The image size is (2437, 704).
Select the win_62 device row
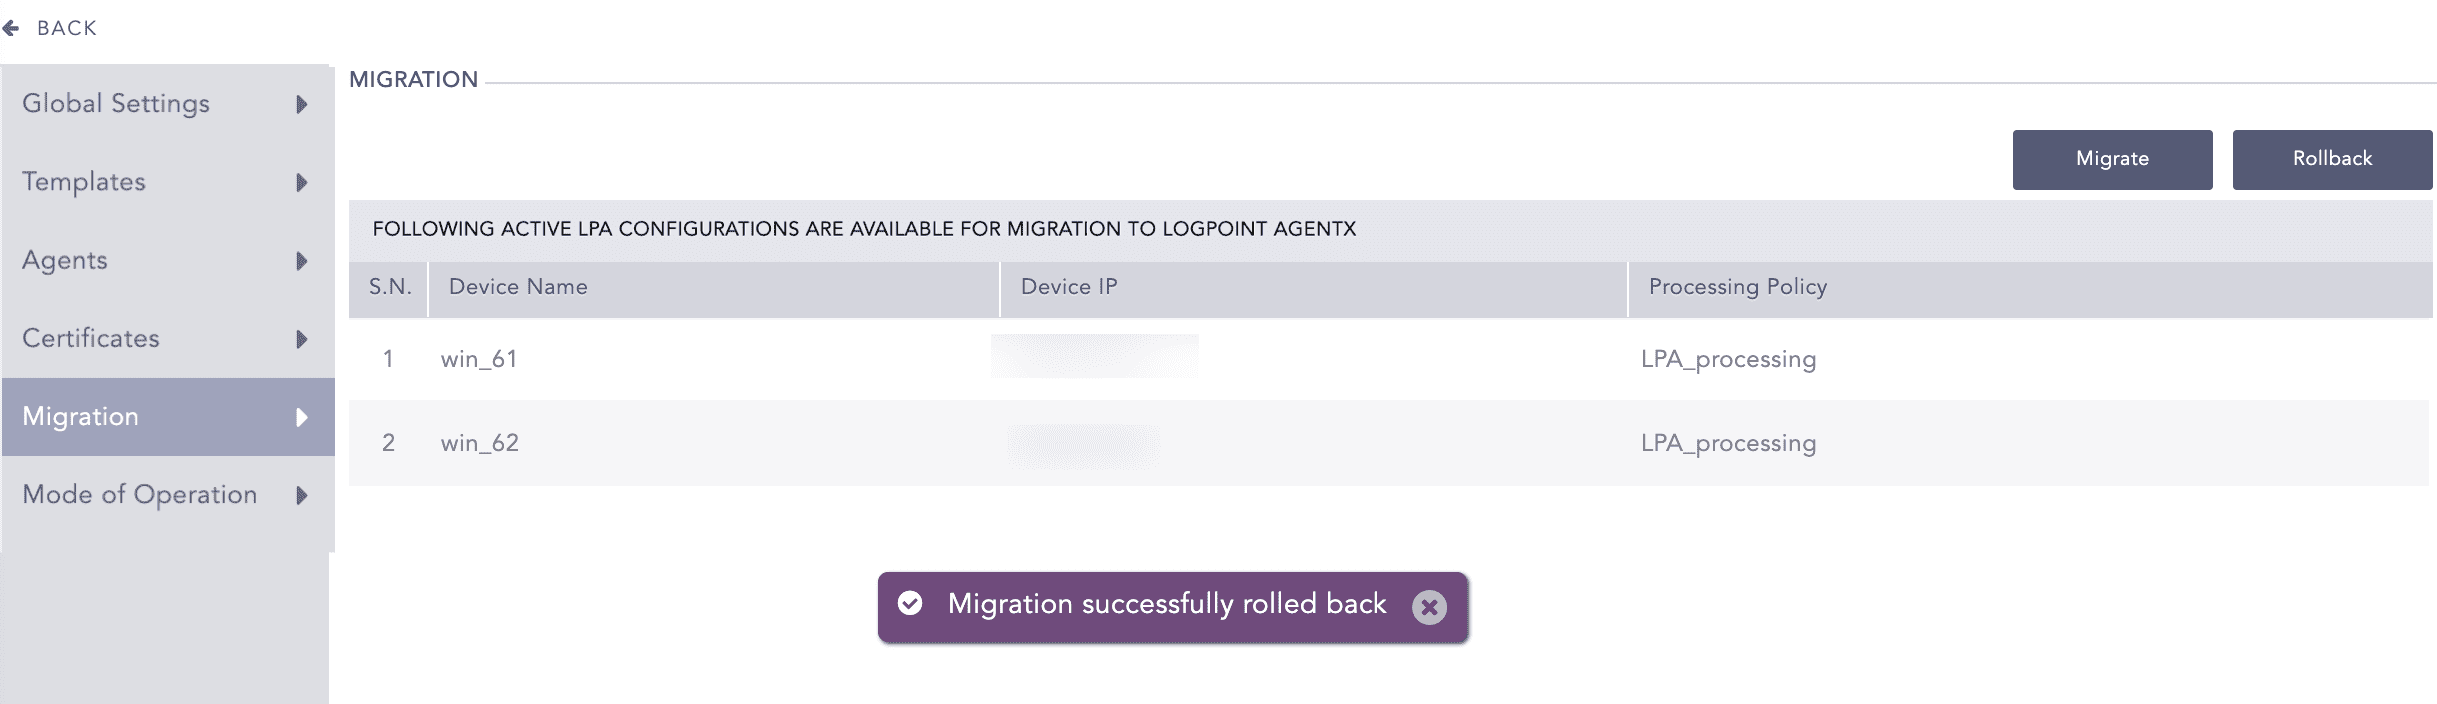pos(480,443)
